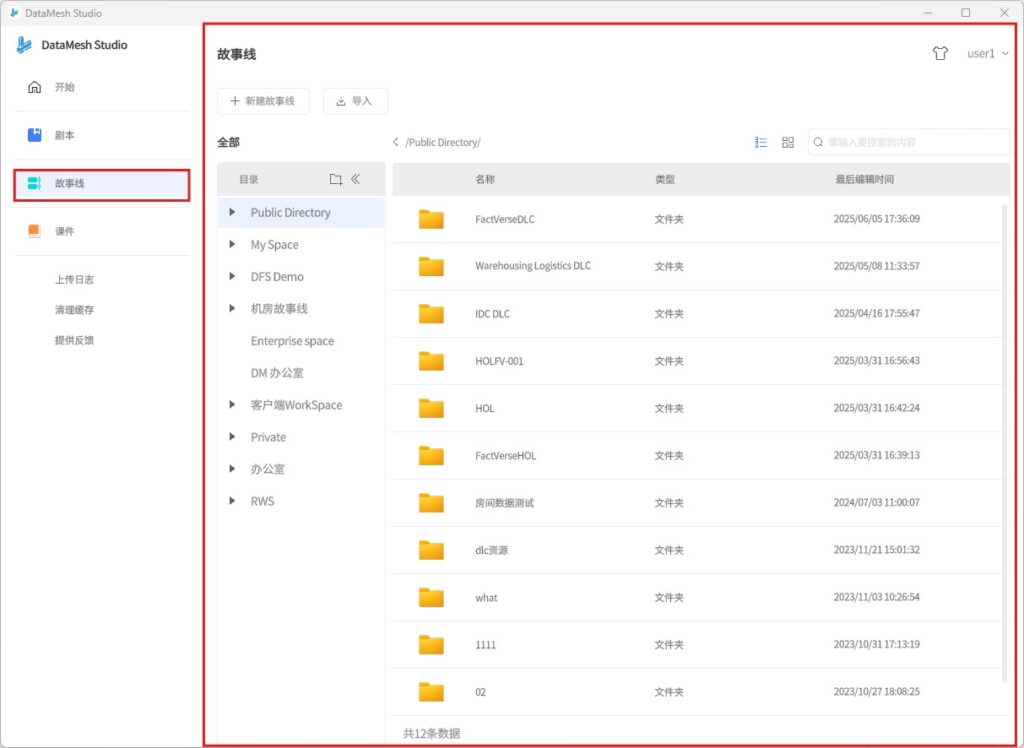
Task: Expand the Public Directory tree node
Action: coord(233,212)
